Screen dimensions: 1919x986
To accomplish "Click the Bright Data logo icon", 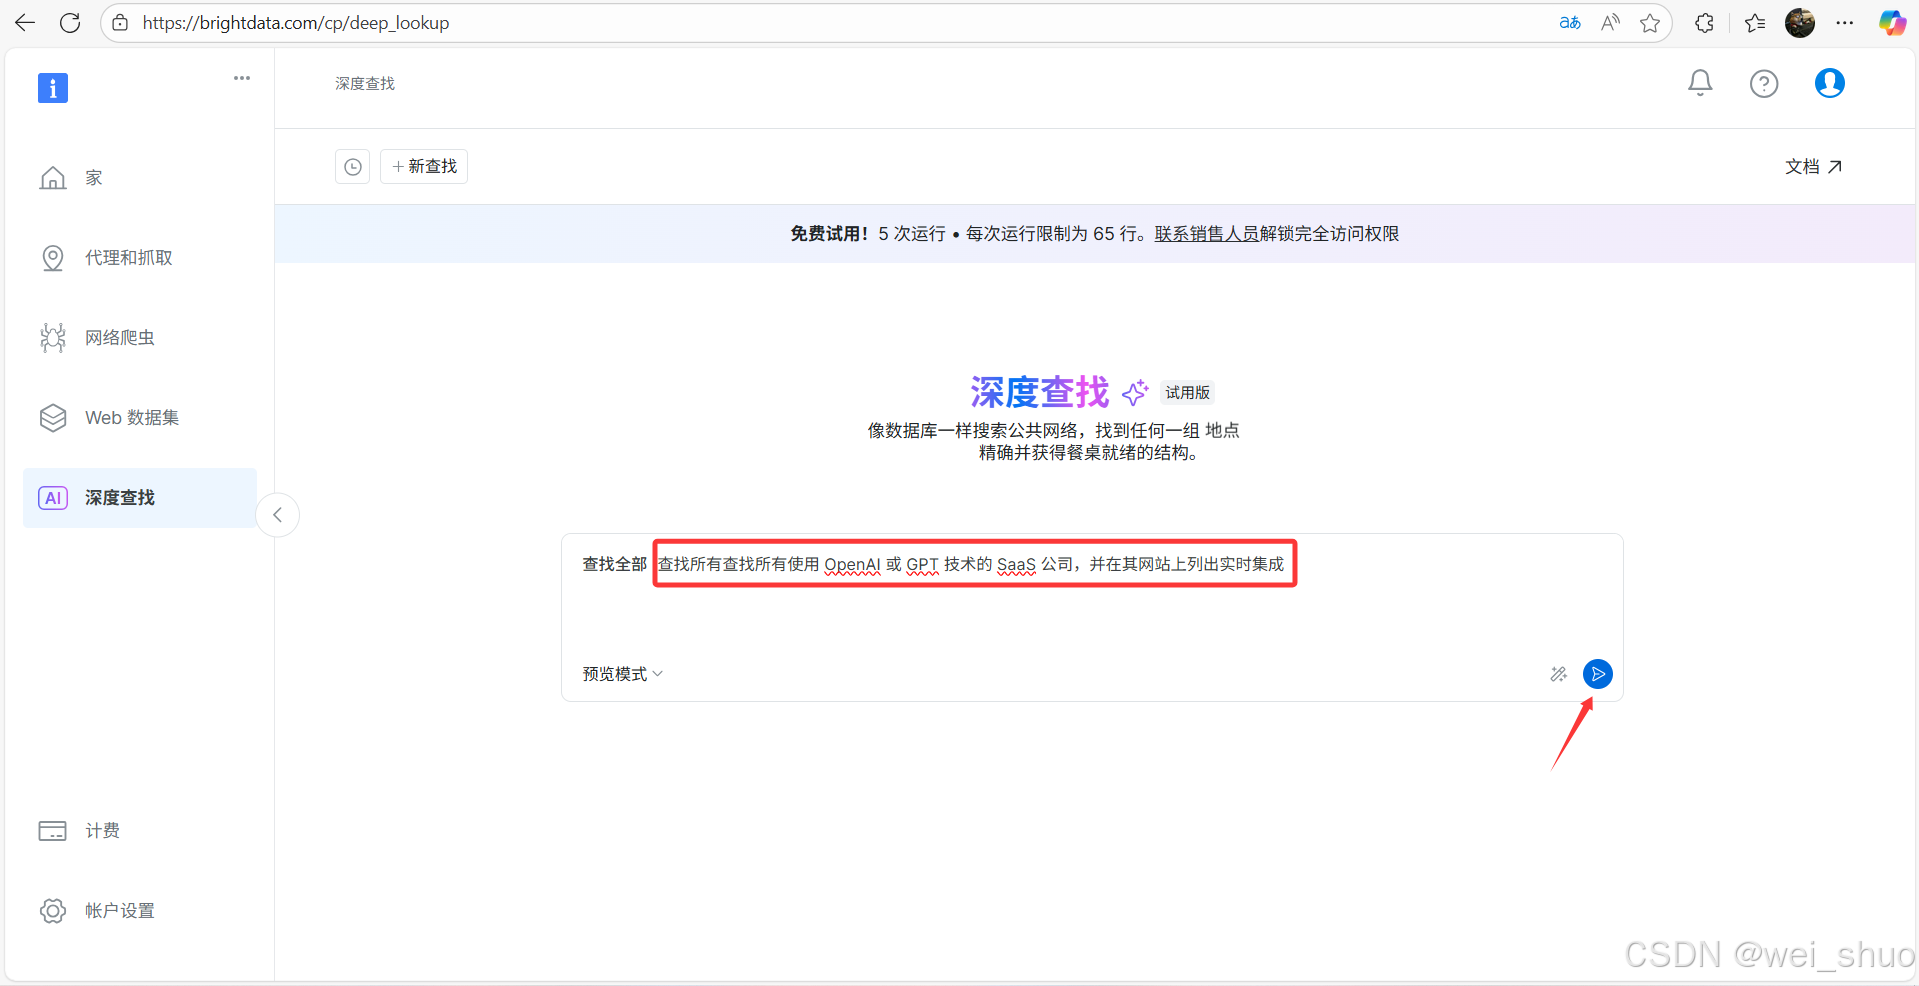I will (x=53, y=88).
